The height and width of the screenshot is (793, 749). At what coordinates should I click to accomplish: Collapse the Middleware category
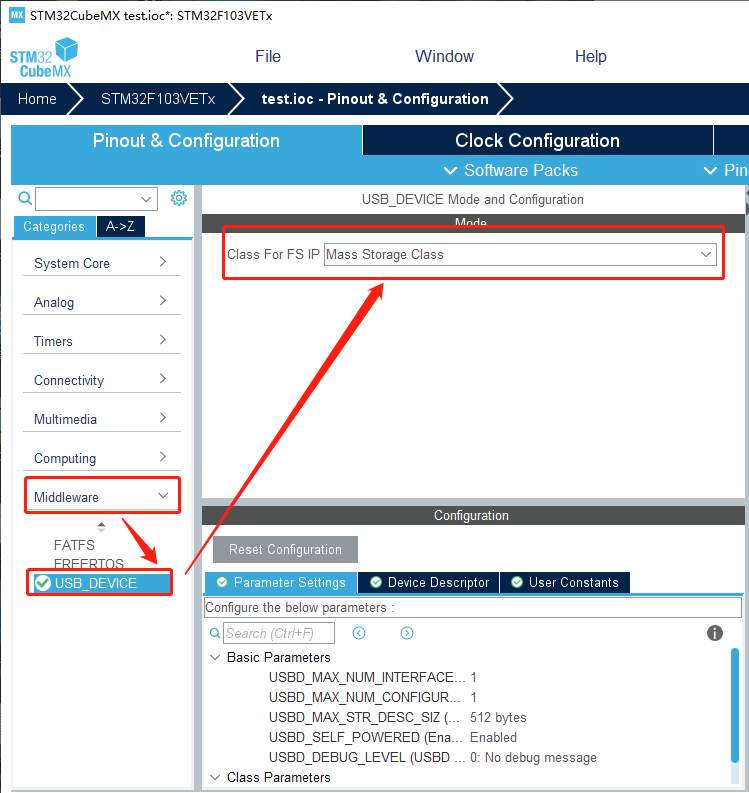point(102,496)
